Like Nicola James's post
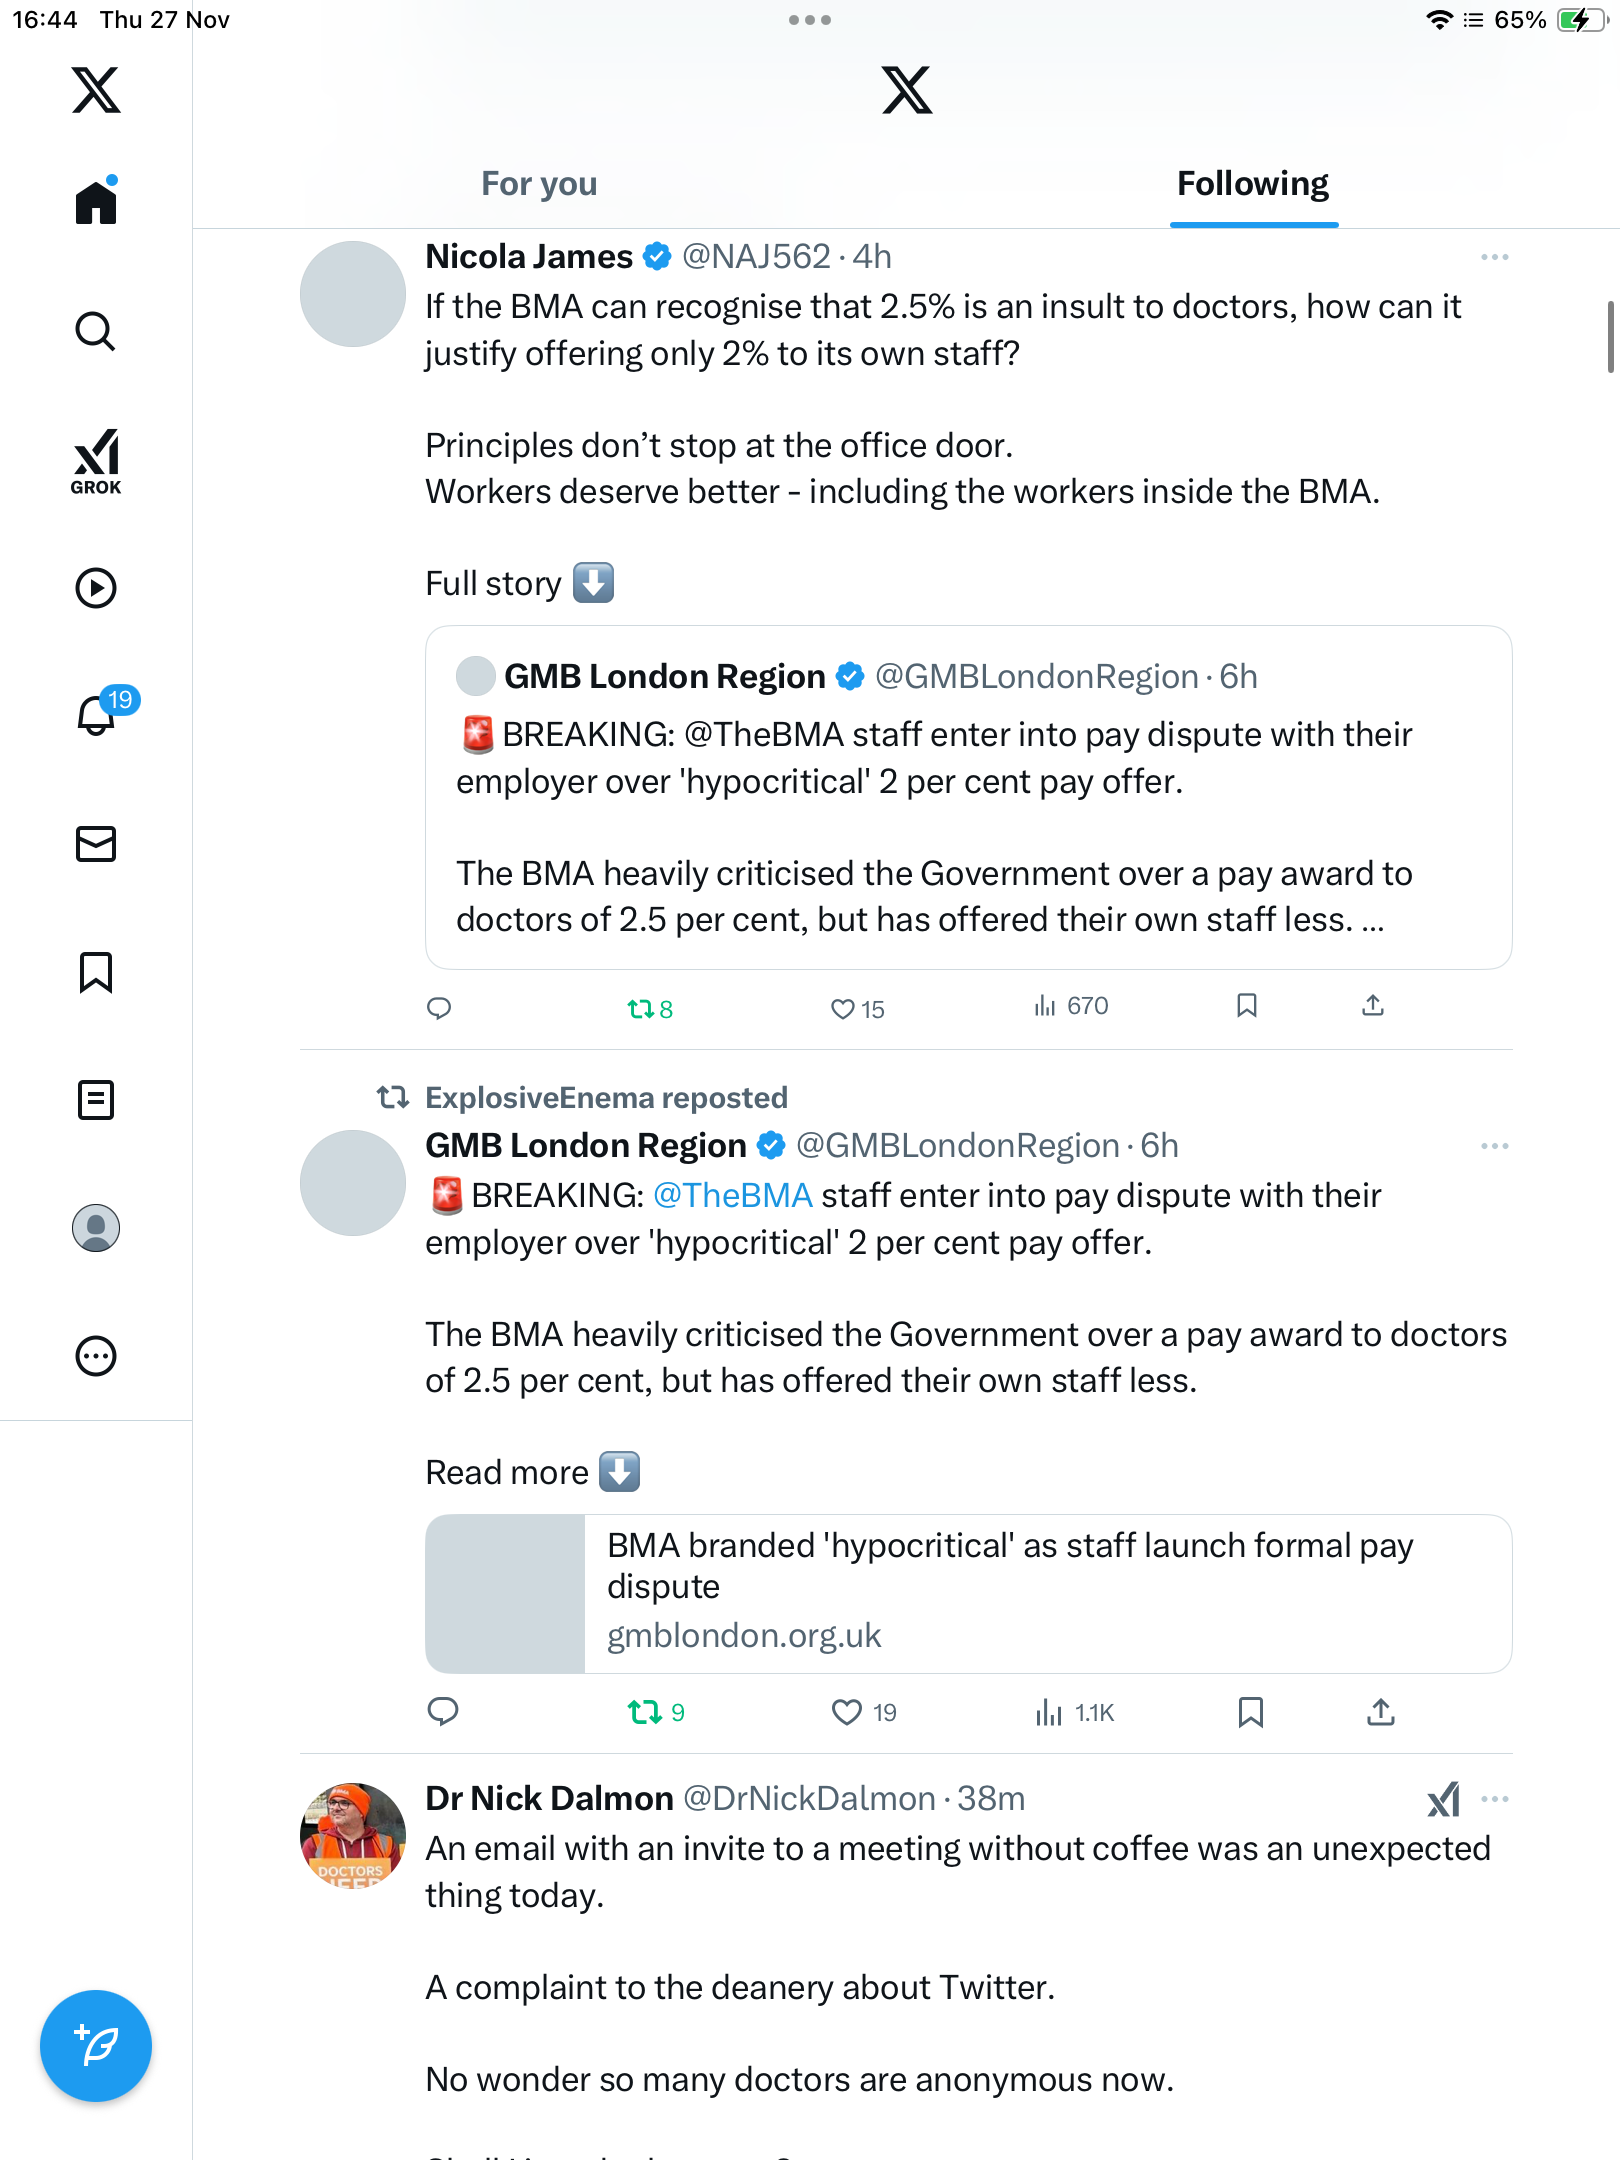The width and height of the screenshot is (1620, 2160). click(x=843, y=1009)
